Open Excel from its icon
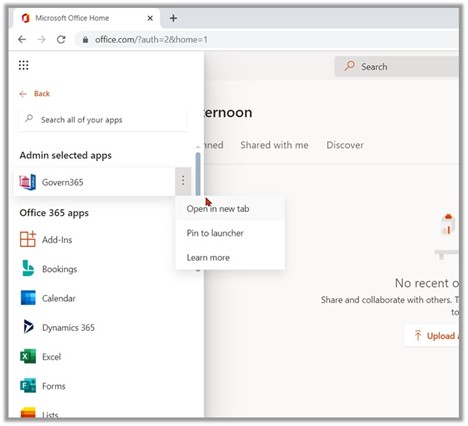The height and width of the screenshot is (426, 468). (x=28, y=356)
